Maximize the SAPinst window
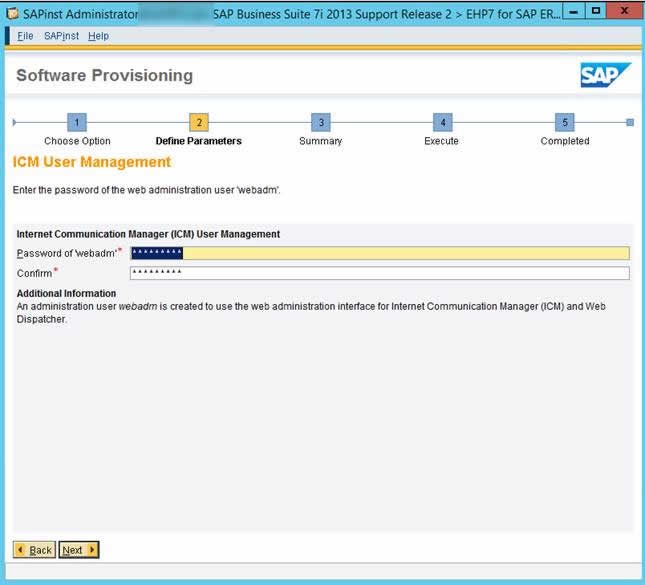The width and height of the screenshot is (645, 585). pos(596,11)
